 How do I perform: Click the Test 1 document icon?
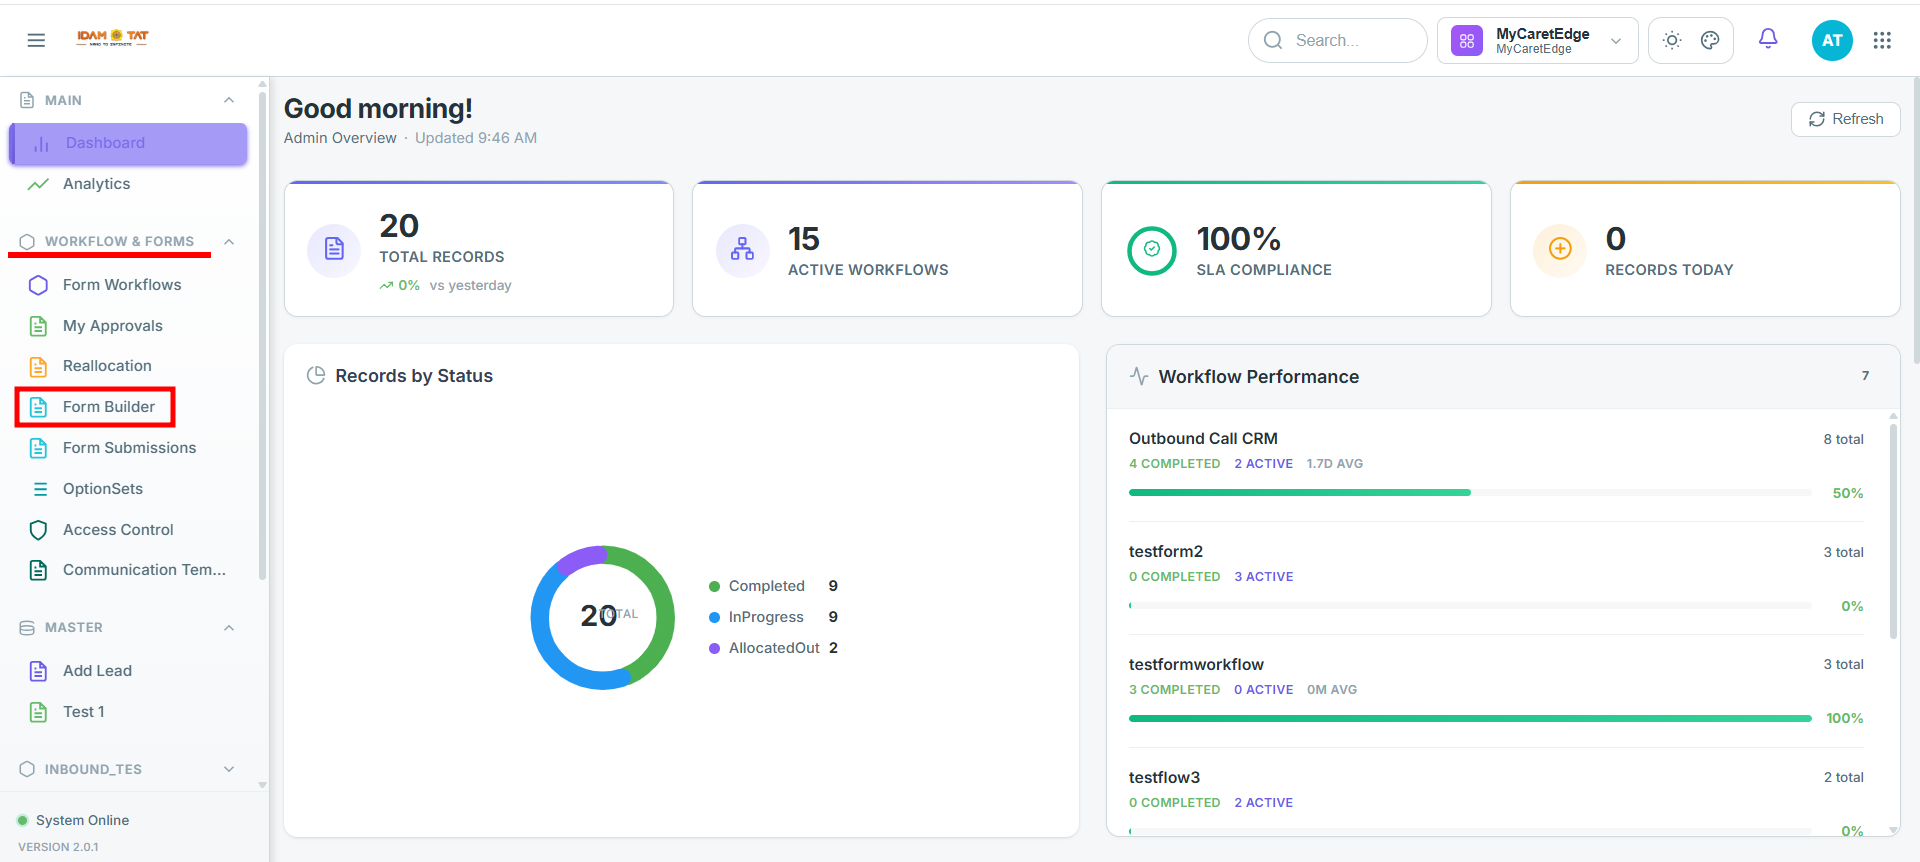click(x=38, y=712)
